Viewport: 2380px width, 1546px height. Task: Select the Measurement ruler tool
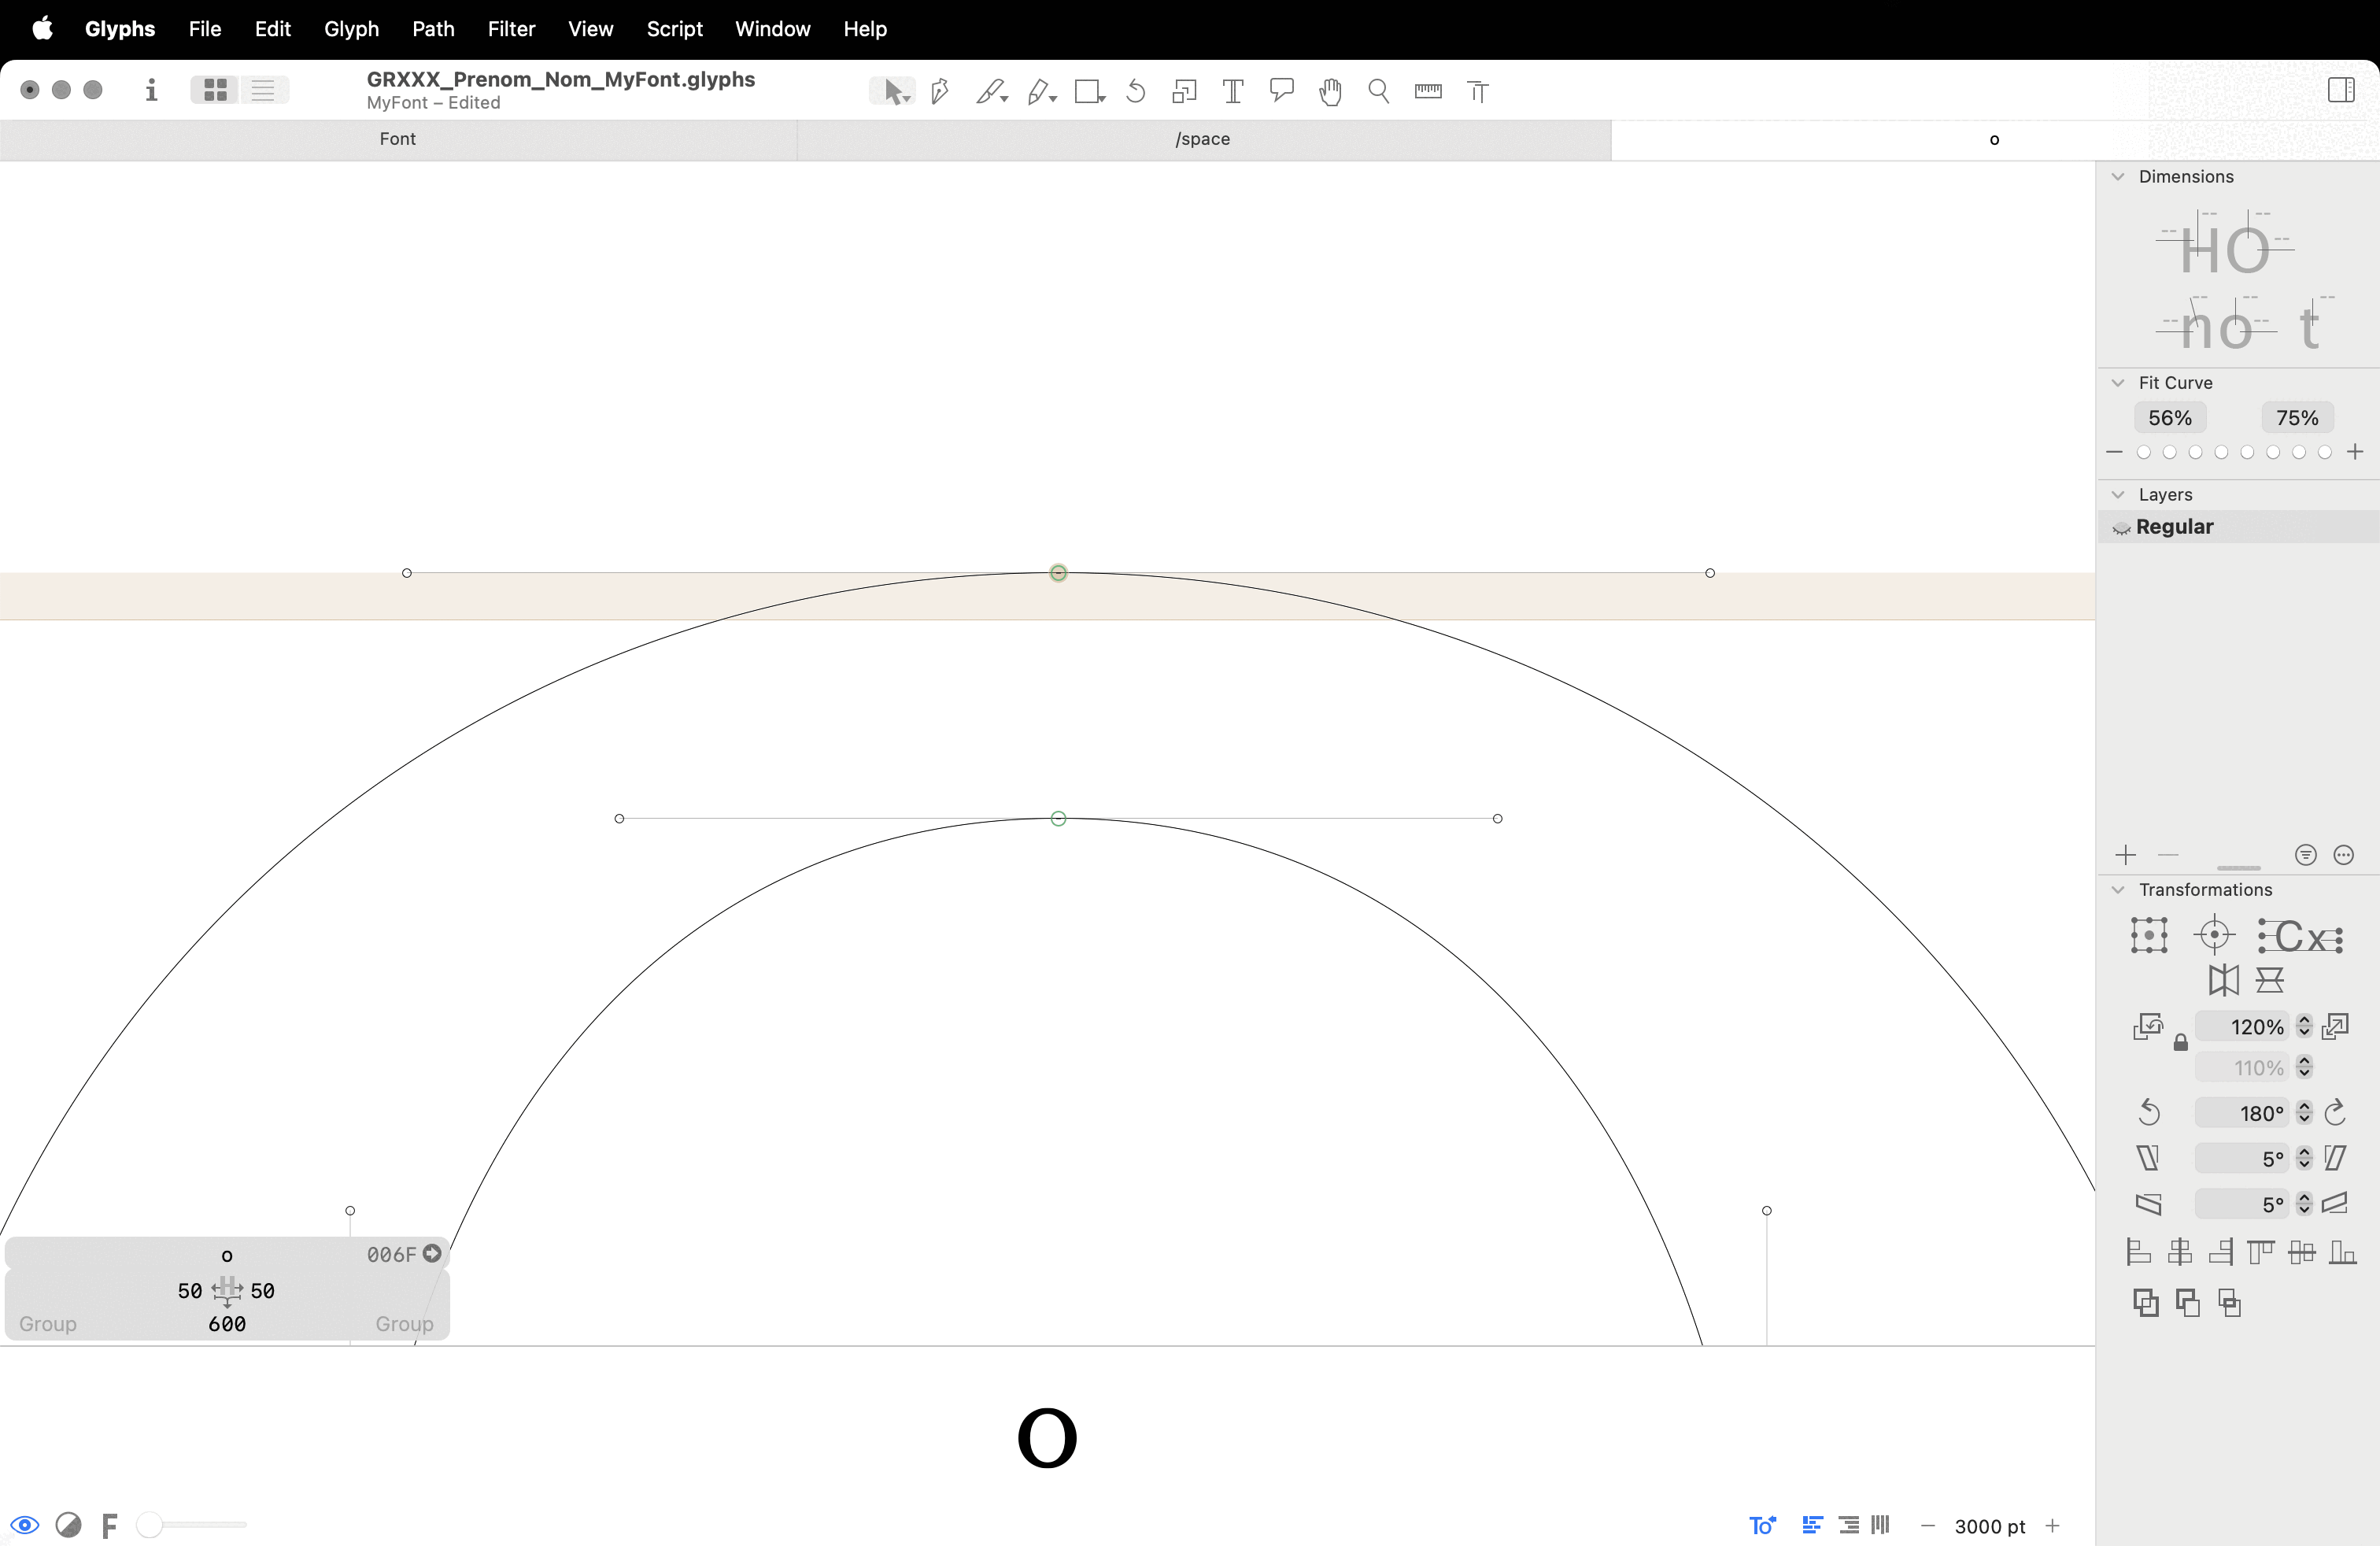click(x=1427, y=92)
